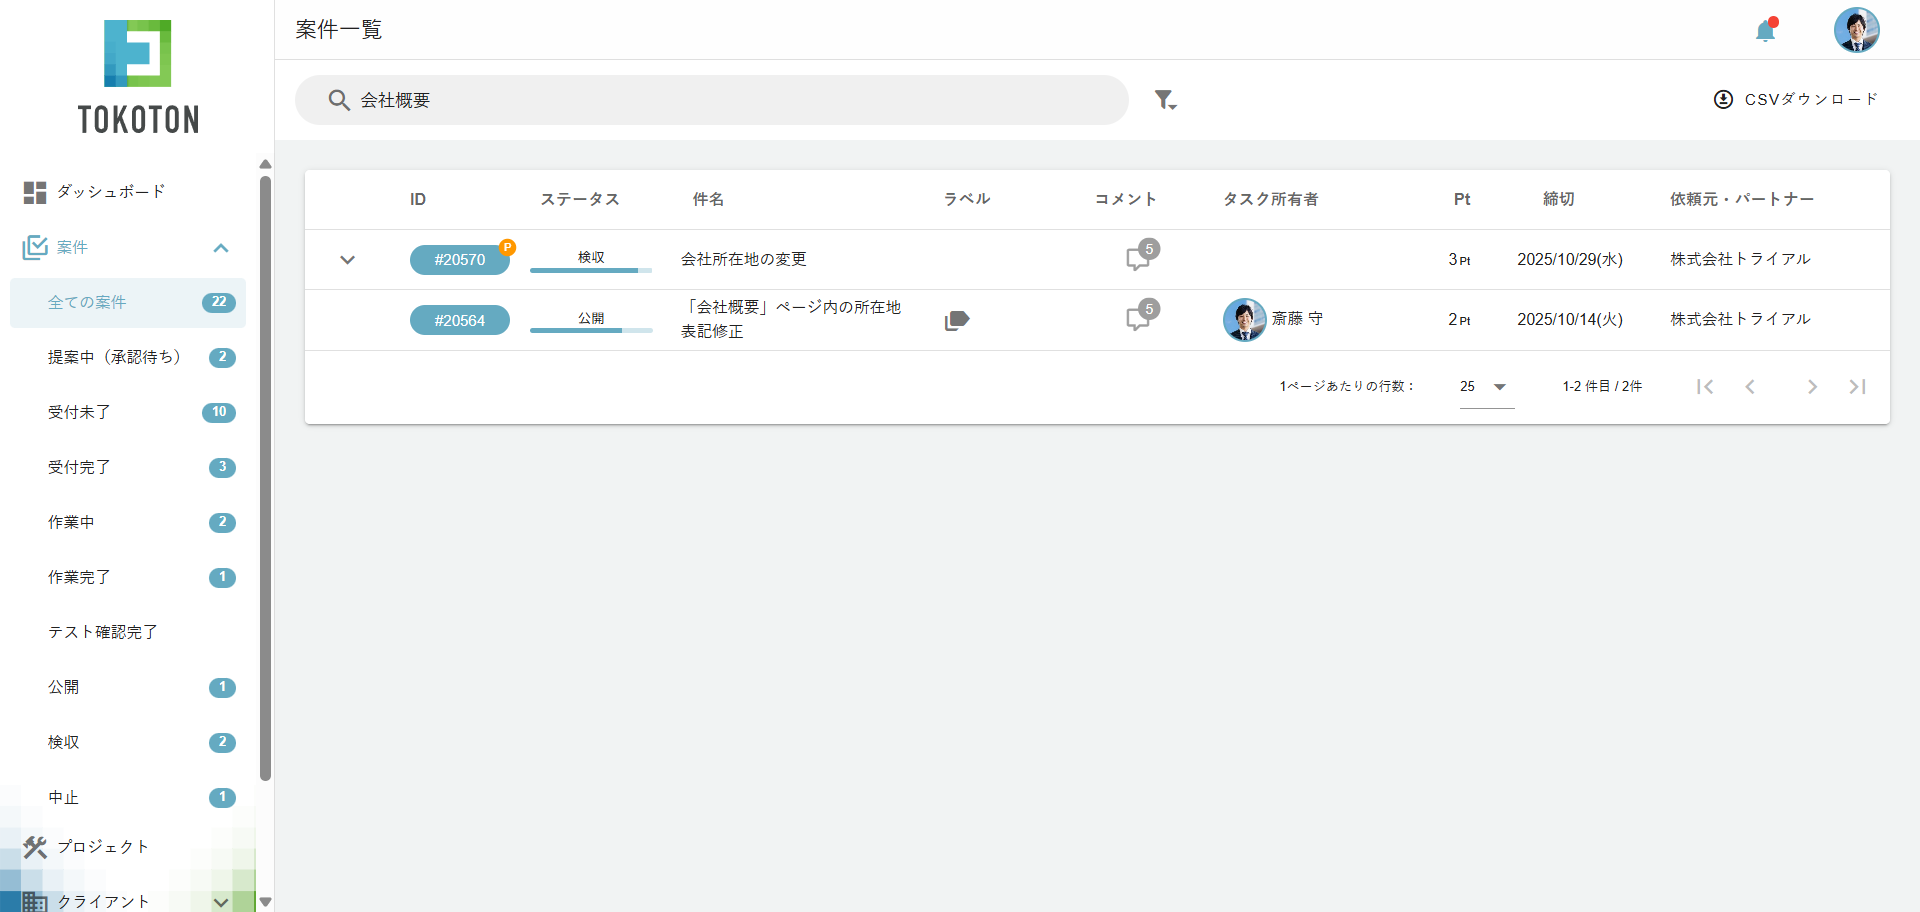Click the status bar labeled 検収

coord(590,262)
